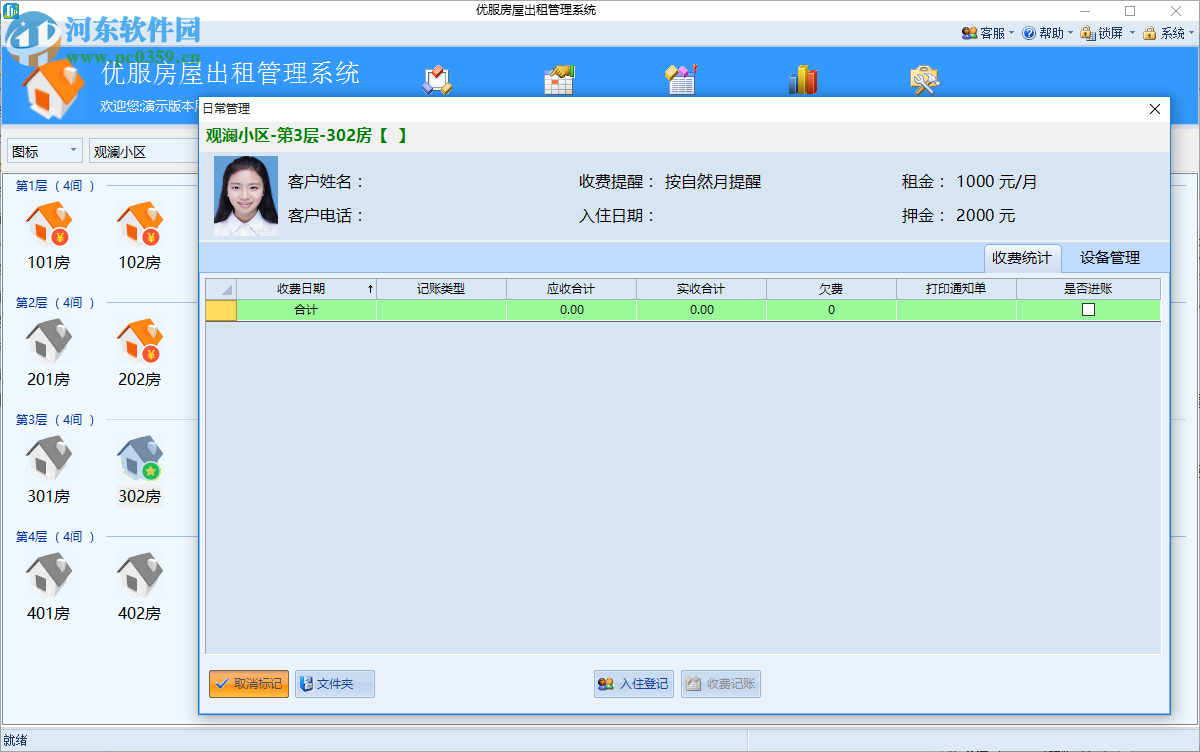Click the 第1层（4间）floor group header

point(56,186)
